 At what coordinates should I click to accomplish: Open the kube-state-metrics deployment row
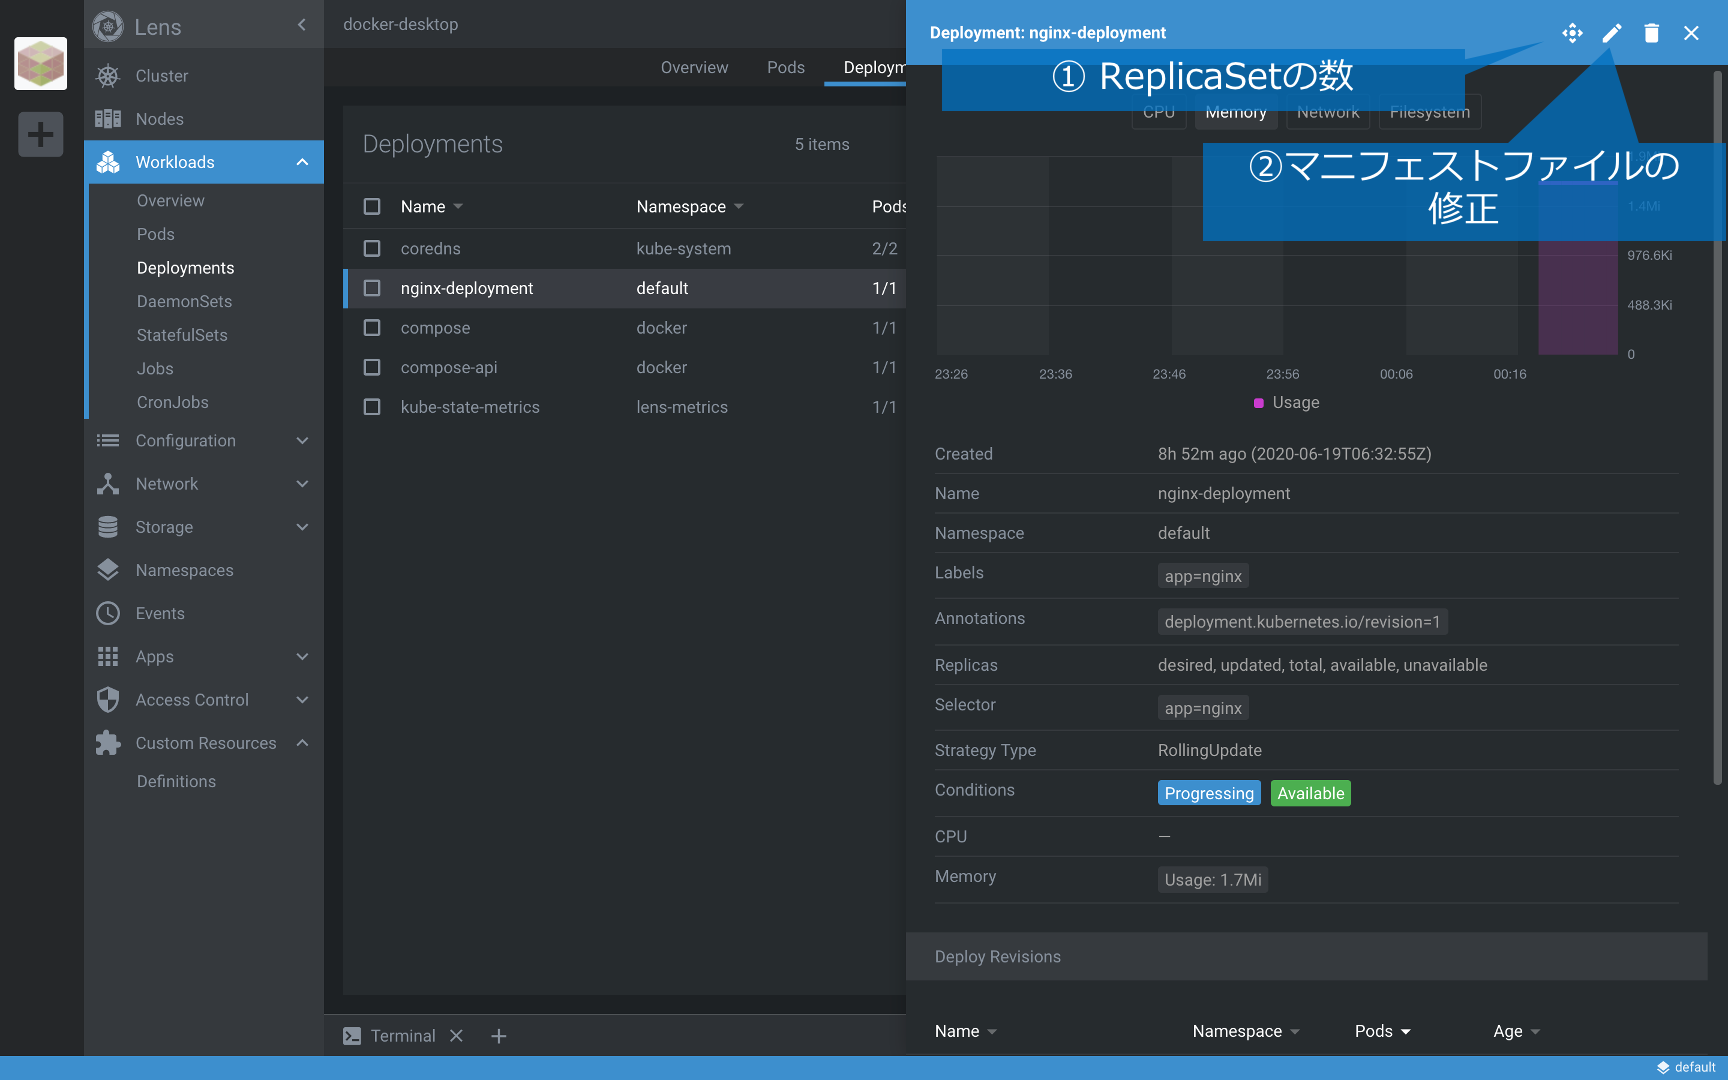click(625, 407)
